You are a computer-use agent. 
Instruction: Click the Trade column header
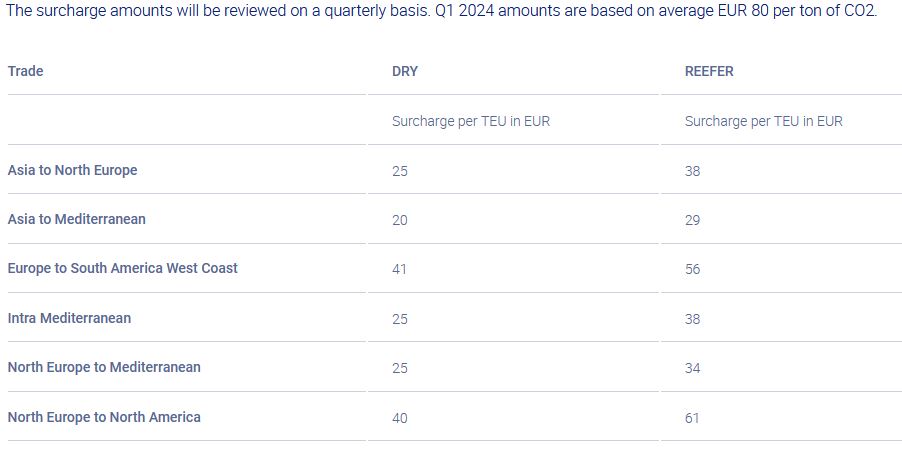pyautogui.click(x=25, y=71)
